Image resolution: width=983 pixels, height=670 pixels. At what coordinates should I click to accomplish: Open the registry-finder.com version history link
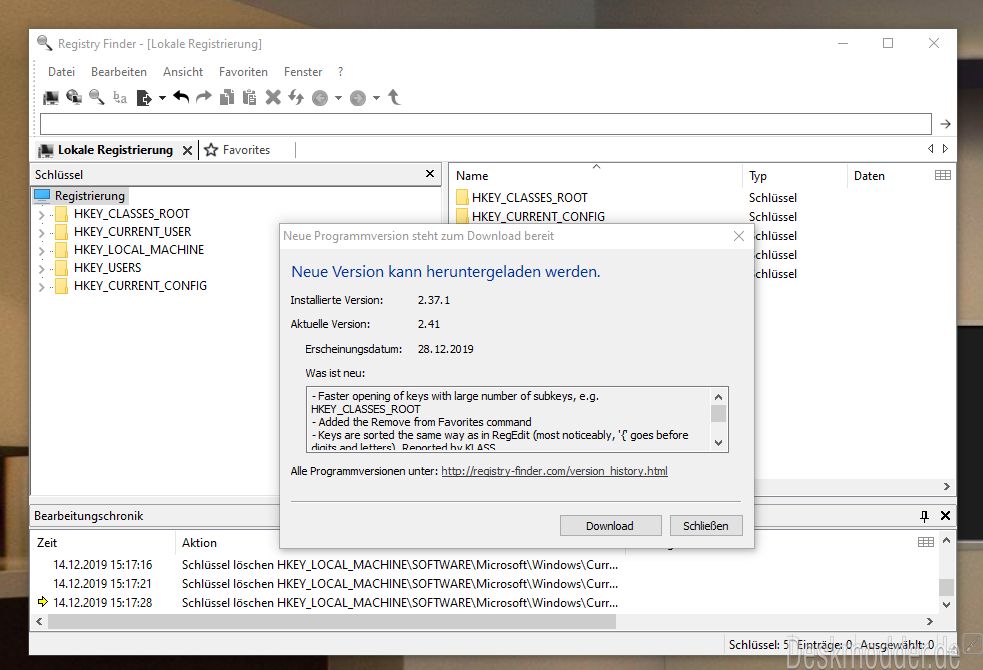(554, 471)
